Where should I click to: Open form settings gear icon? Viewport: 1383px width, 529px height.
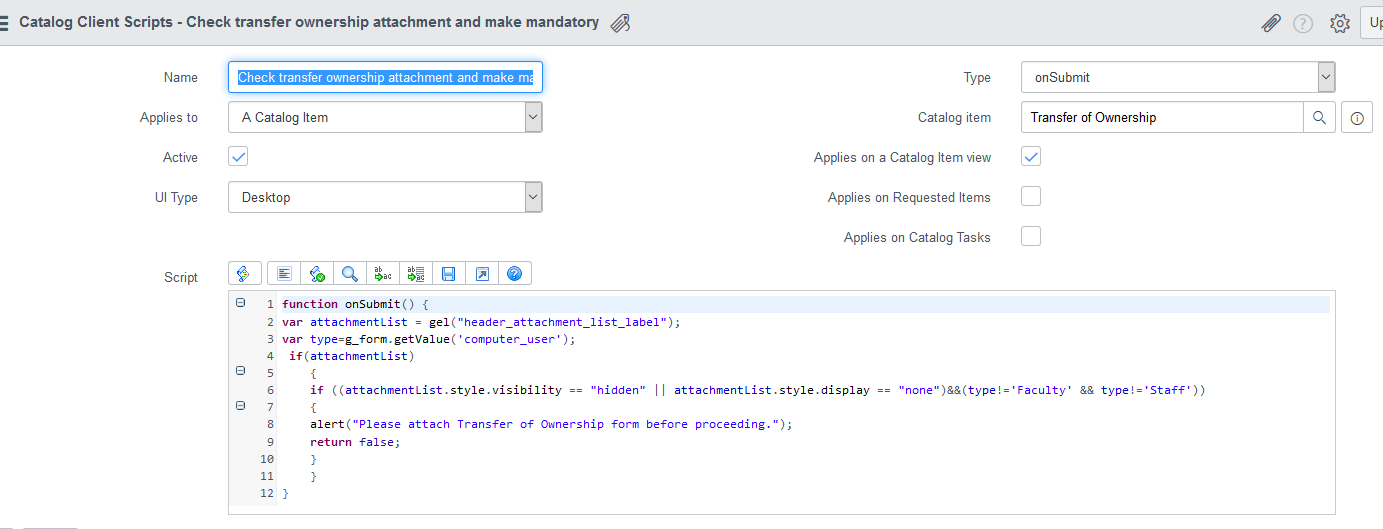click(x=1340, y=23)
